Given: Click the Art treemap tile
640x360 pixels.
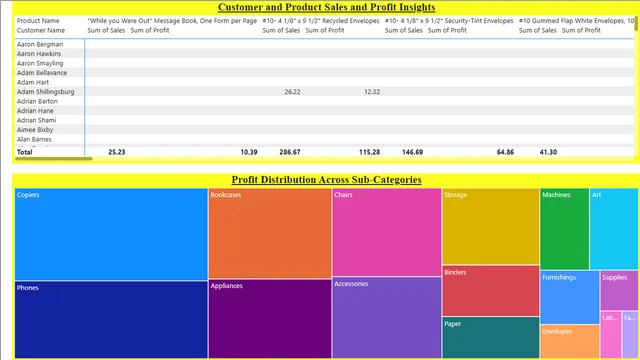Looking at the screenshot, I should pos(614,229).
